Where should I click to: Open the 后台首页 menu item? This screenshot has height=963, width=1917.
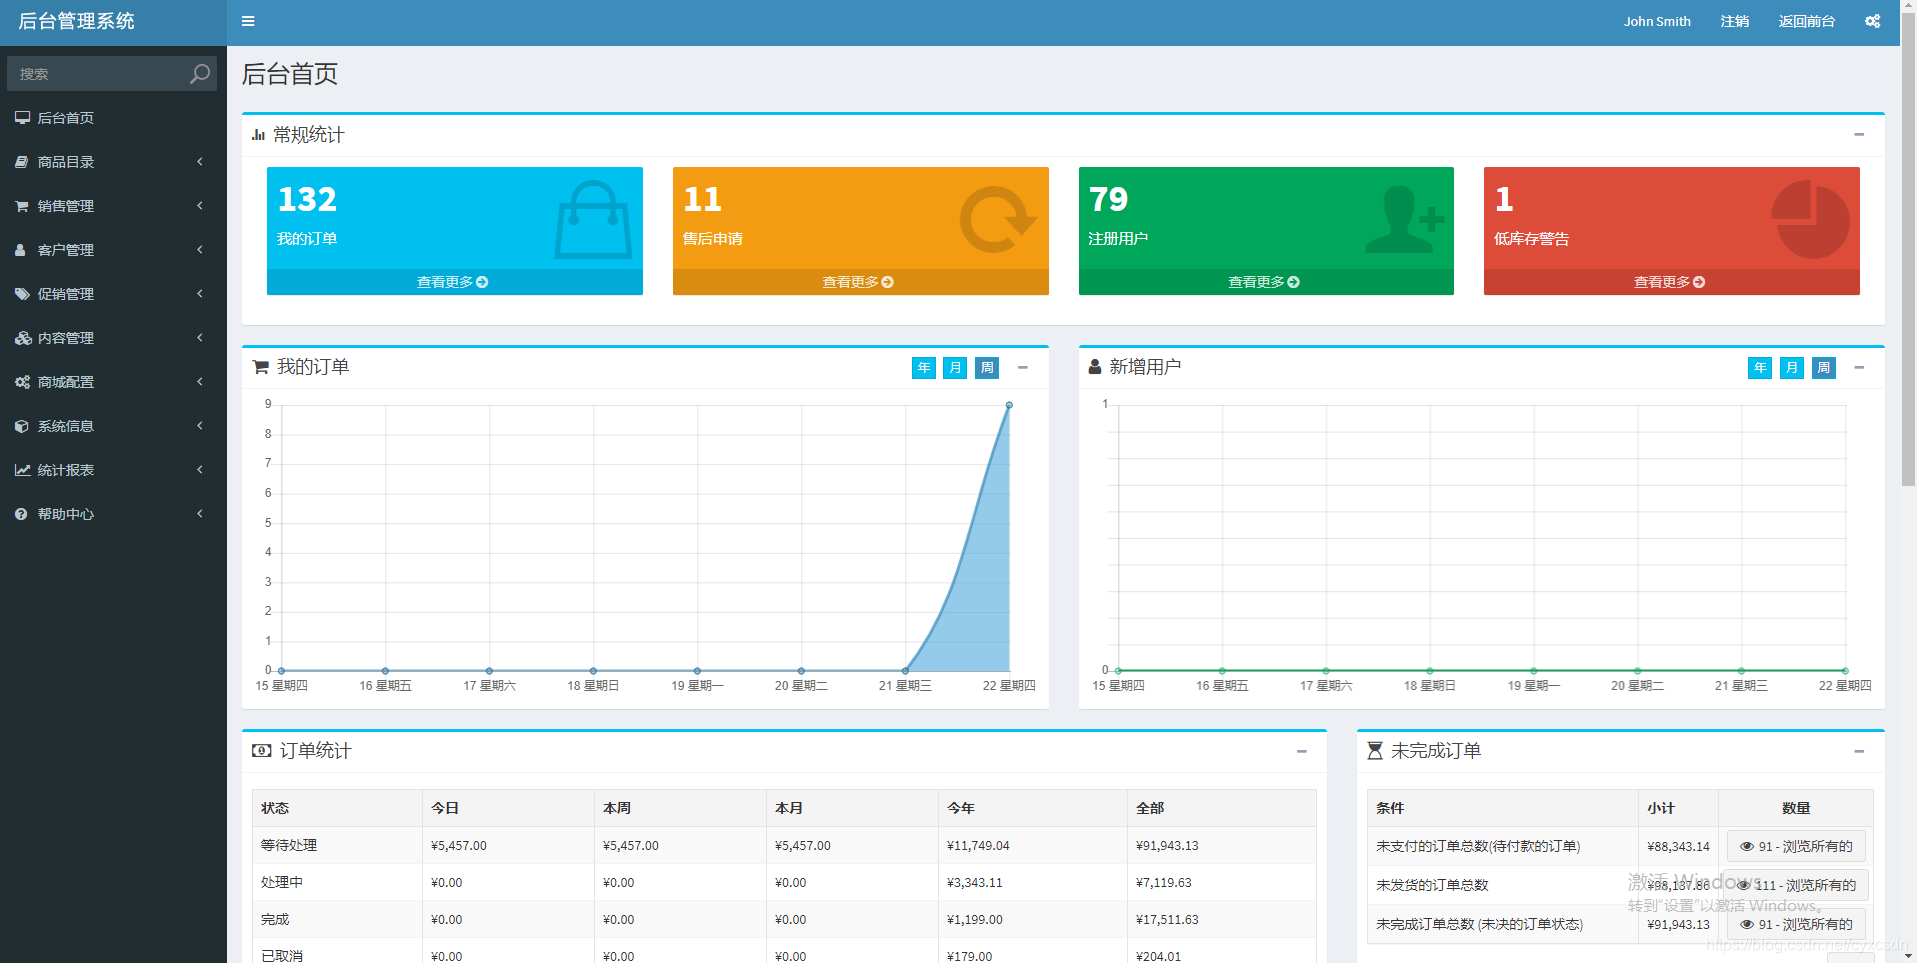click(x=113, y=117)
